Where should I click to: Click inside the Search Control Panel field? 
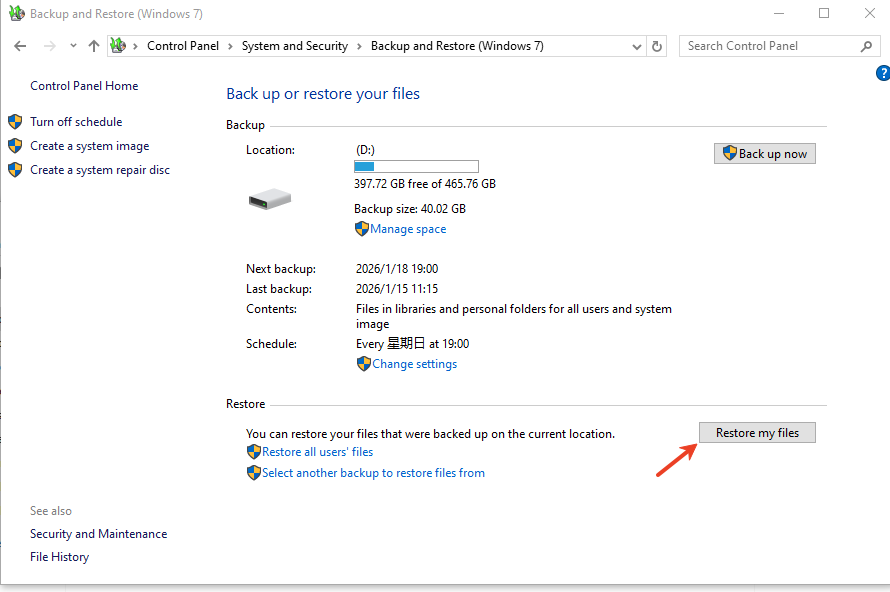(x=770, y=45)
